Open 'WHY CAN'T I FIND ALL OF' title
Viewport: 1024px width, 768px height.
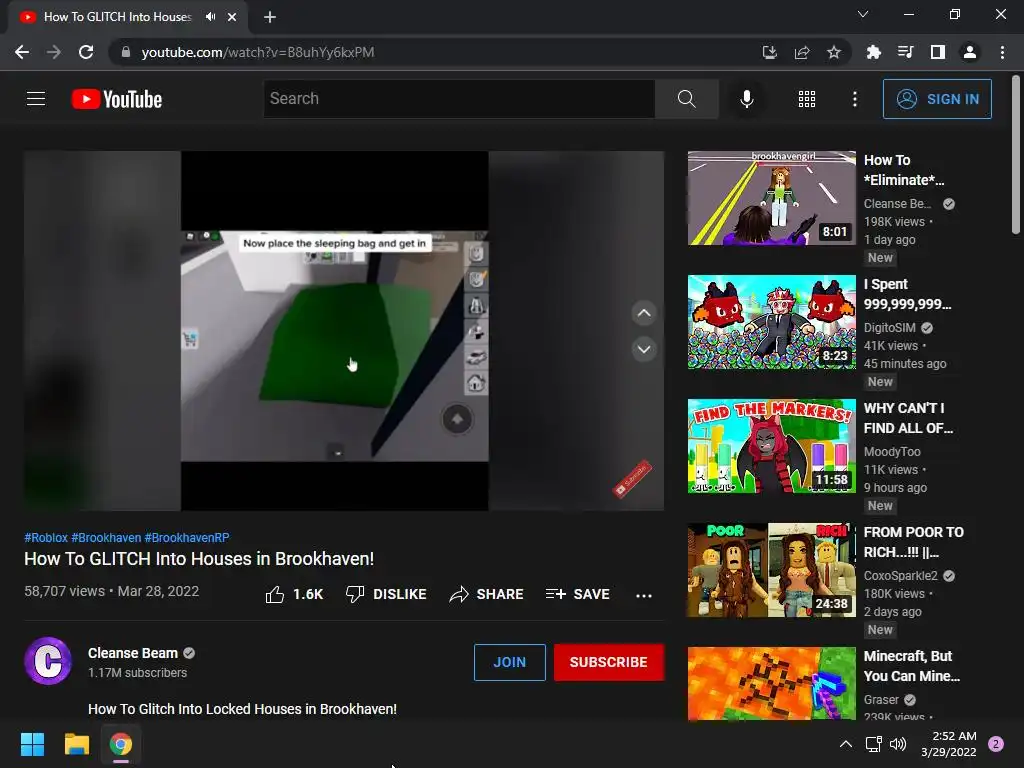pyautogui.click(x=908, y=418)
